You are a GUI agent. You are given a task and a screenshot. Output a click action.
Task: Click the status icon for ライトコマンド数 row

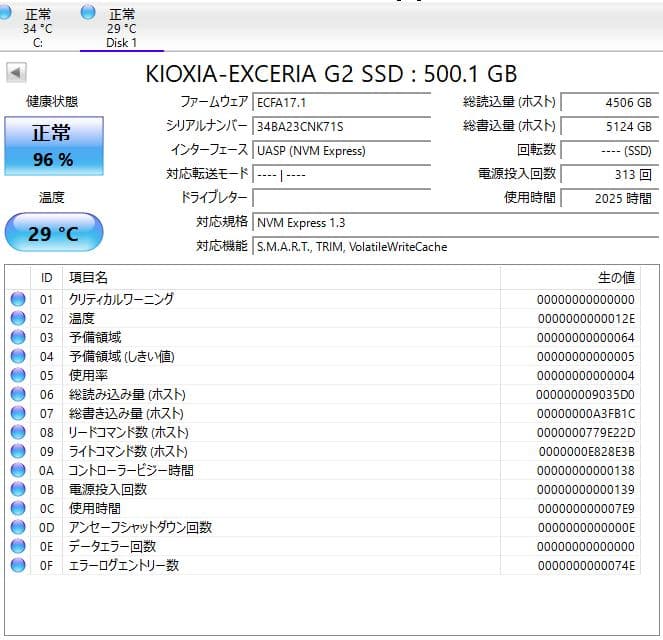point(18,451)
